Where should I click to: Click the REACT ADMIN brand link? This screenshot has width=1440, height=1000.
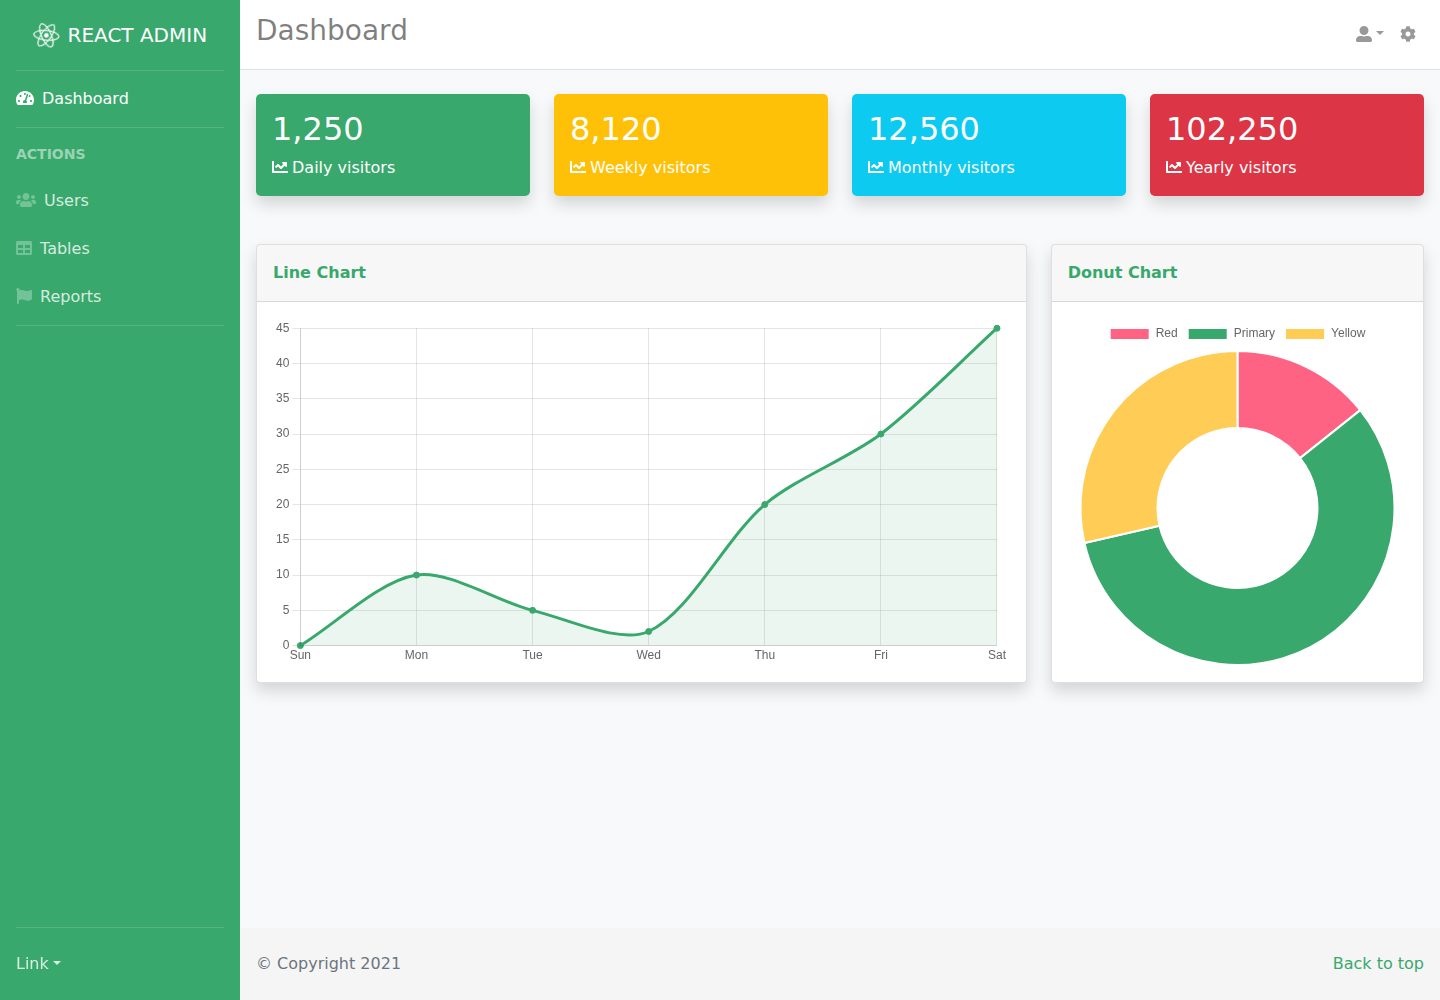click(x=120, y=35)
